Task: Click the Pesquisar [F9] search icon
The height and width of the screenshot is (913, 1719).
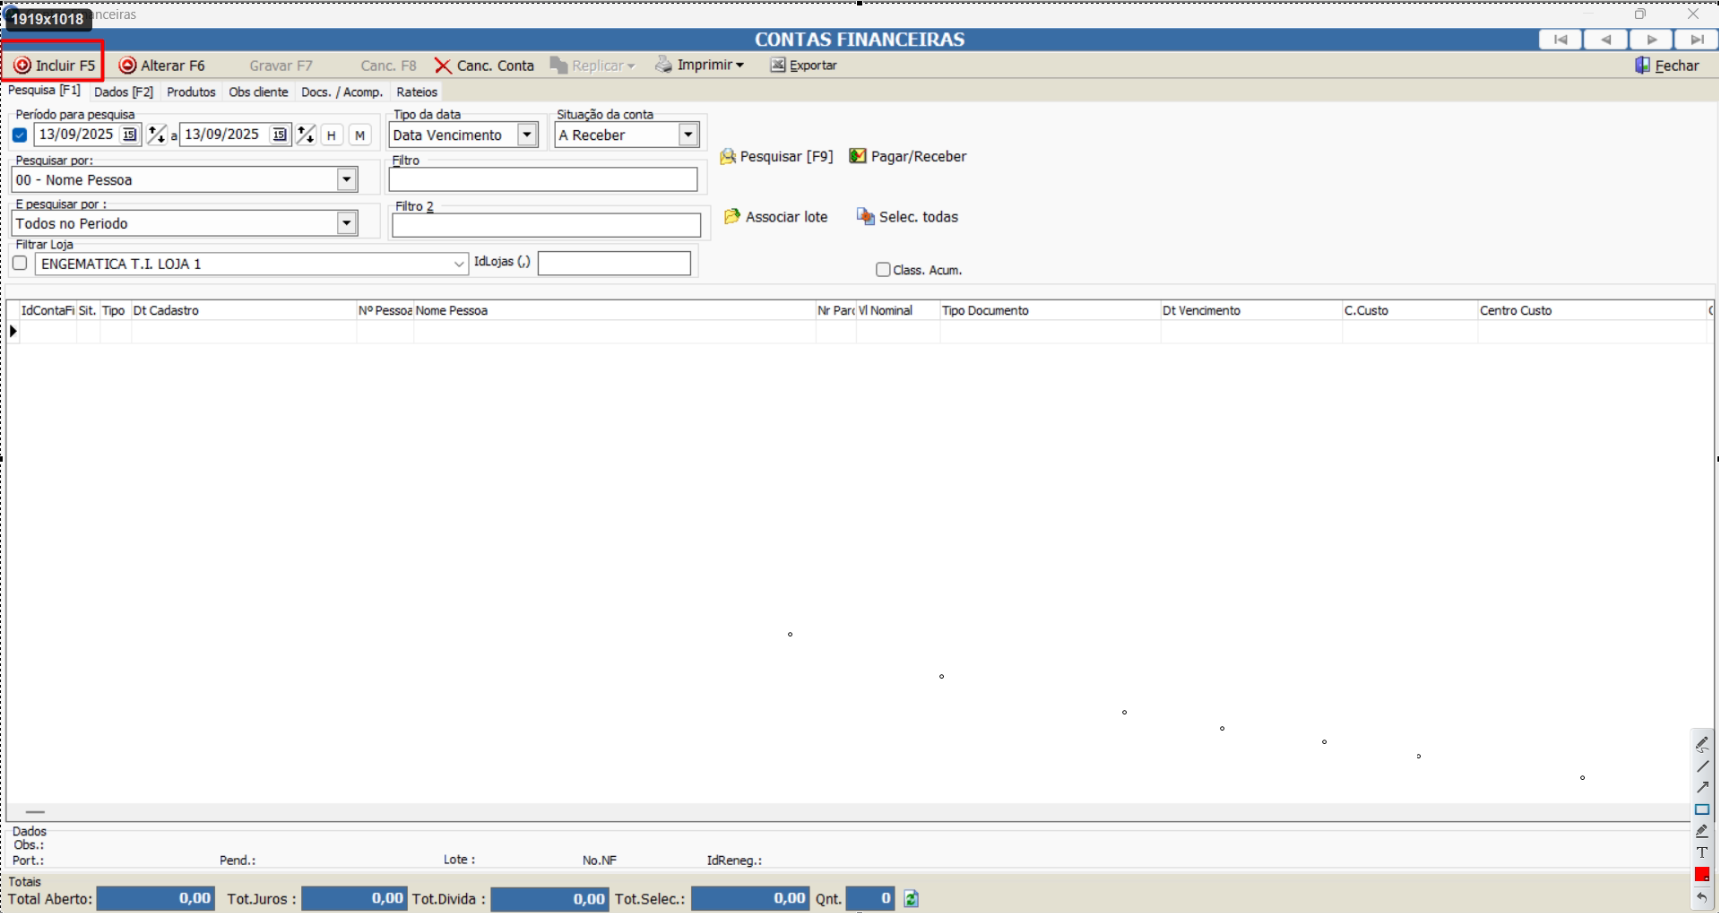Action: click(728, 157)
